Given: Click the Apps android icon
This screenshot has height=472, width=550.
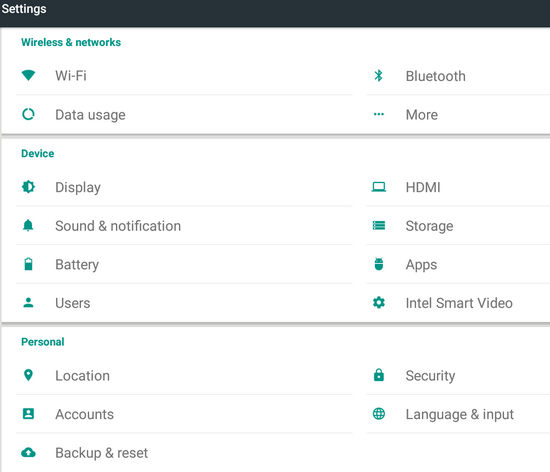Looking at the screenshot, I should coord(378,264).
